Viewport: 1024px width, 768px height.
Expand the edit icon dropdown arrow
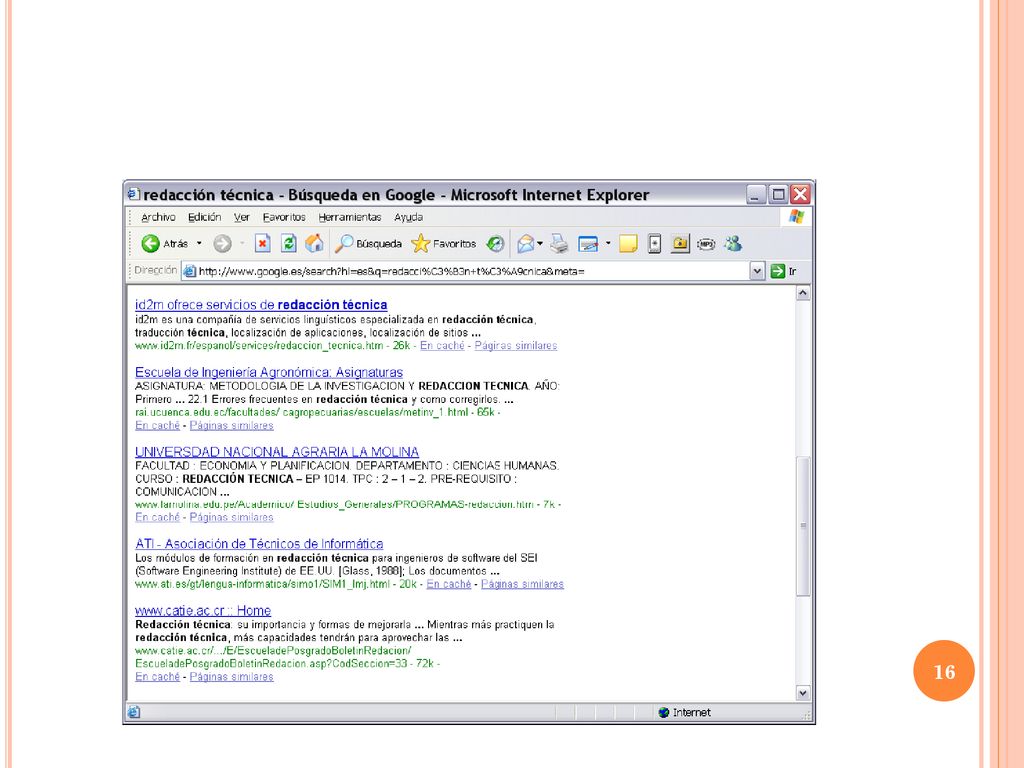point(608,244)
